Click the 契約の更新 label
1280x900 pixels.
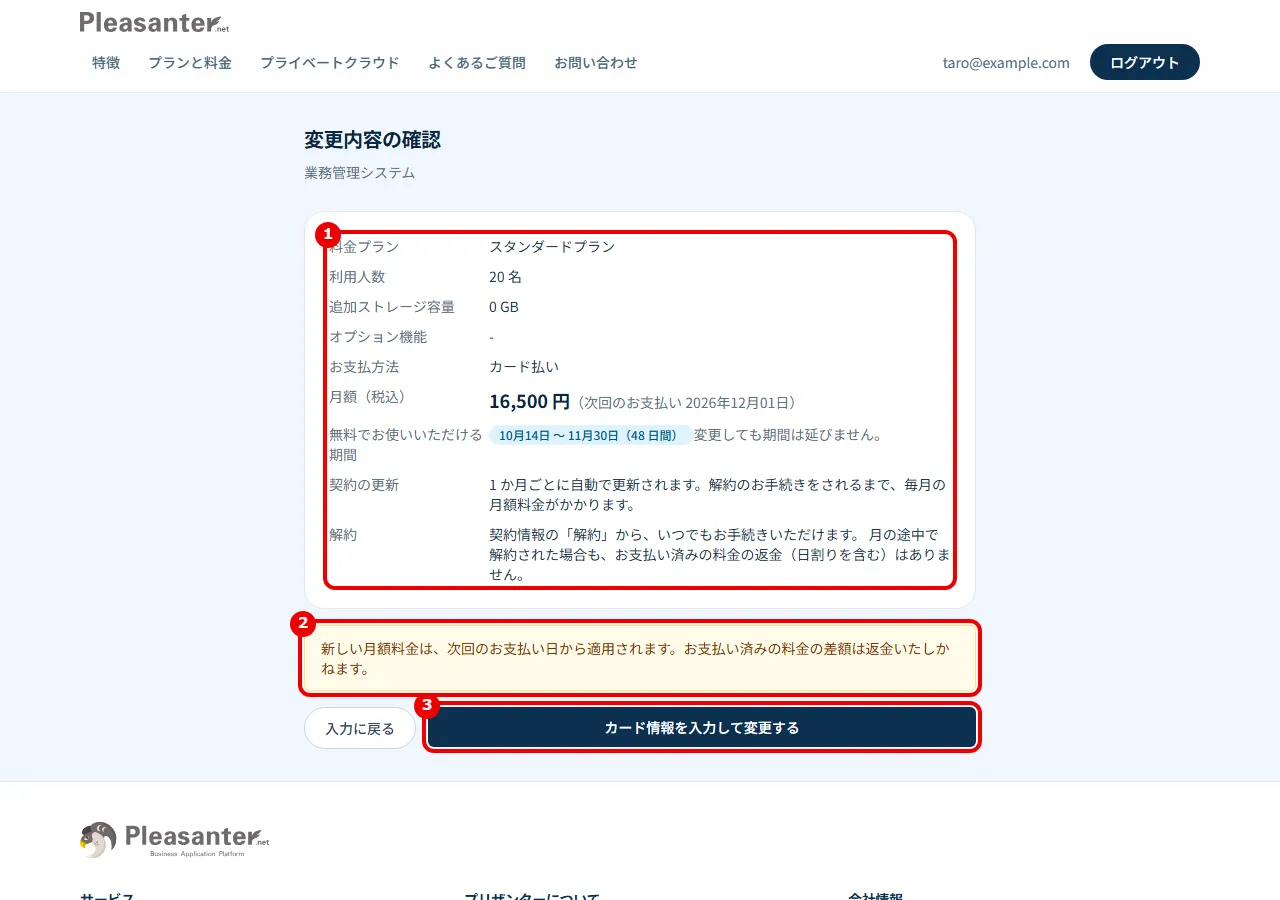point(364,485)
